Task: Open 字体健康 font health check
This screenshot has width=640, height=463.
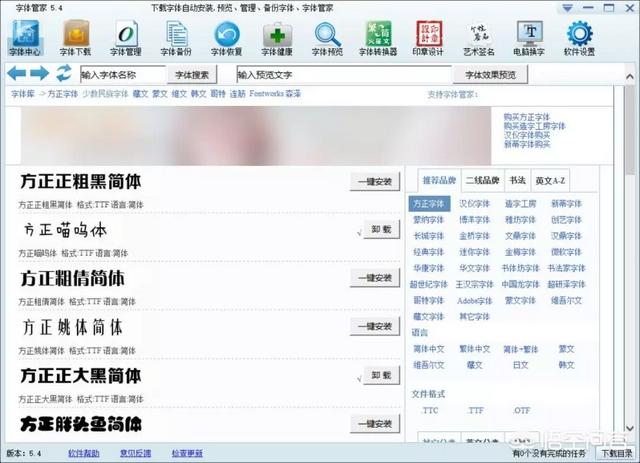Action: click(x=277, y=38)
